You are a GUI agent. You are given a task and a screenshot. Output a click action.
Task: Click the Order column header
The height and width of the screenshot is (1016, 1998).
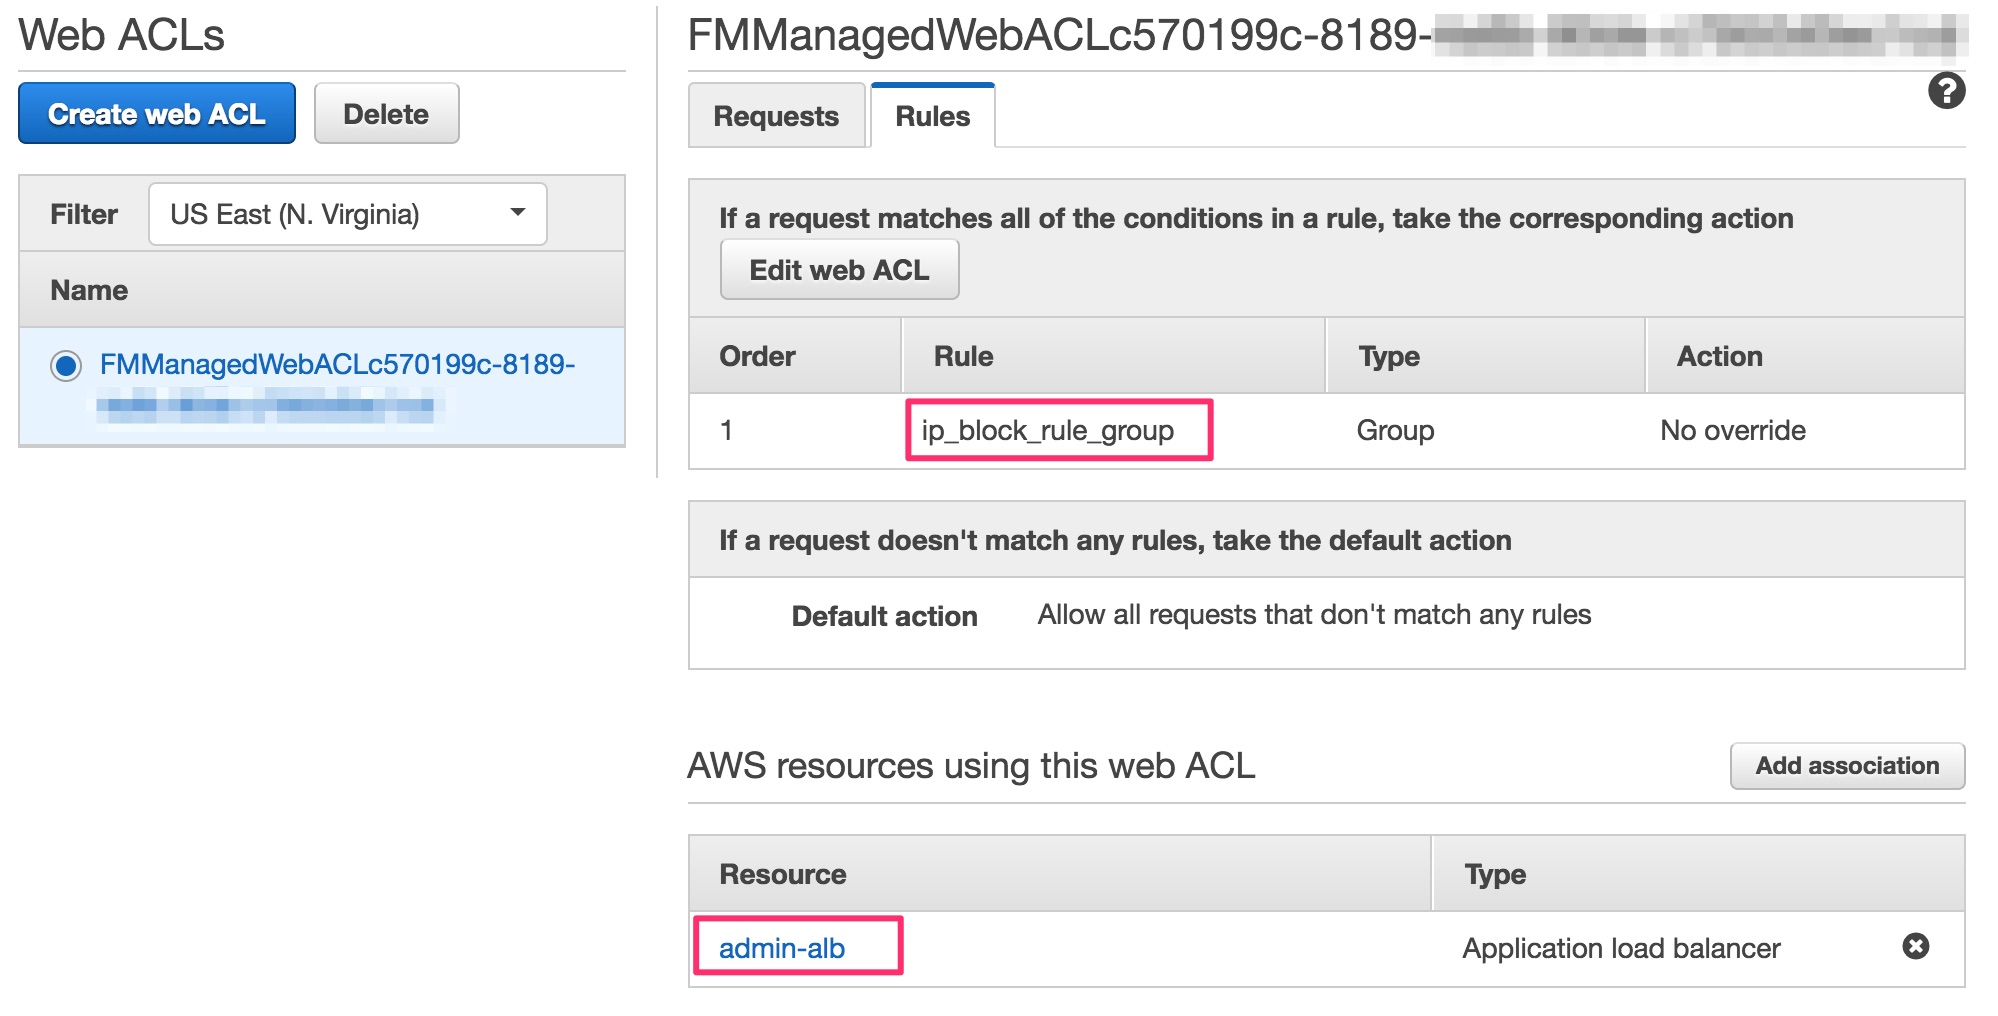pyautogui.click(x=756, y=355)
